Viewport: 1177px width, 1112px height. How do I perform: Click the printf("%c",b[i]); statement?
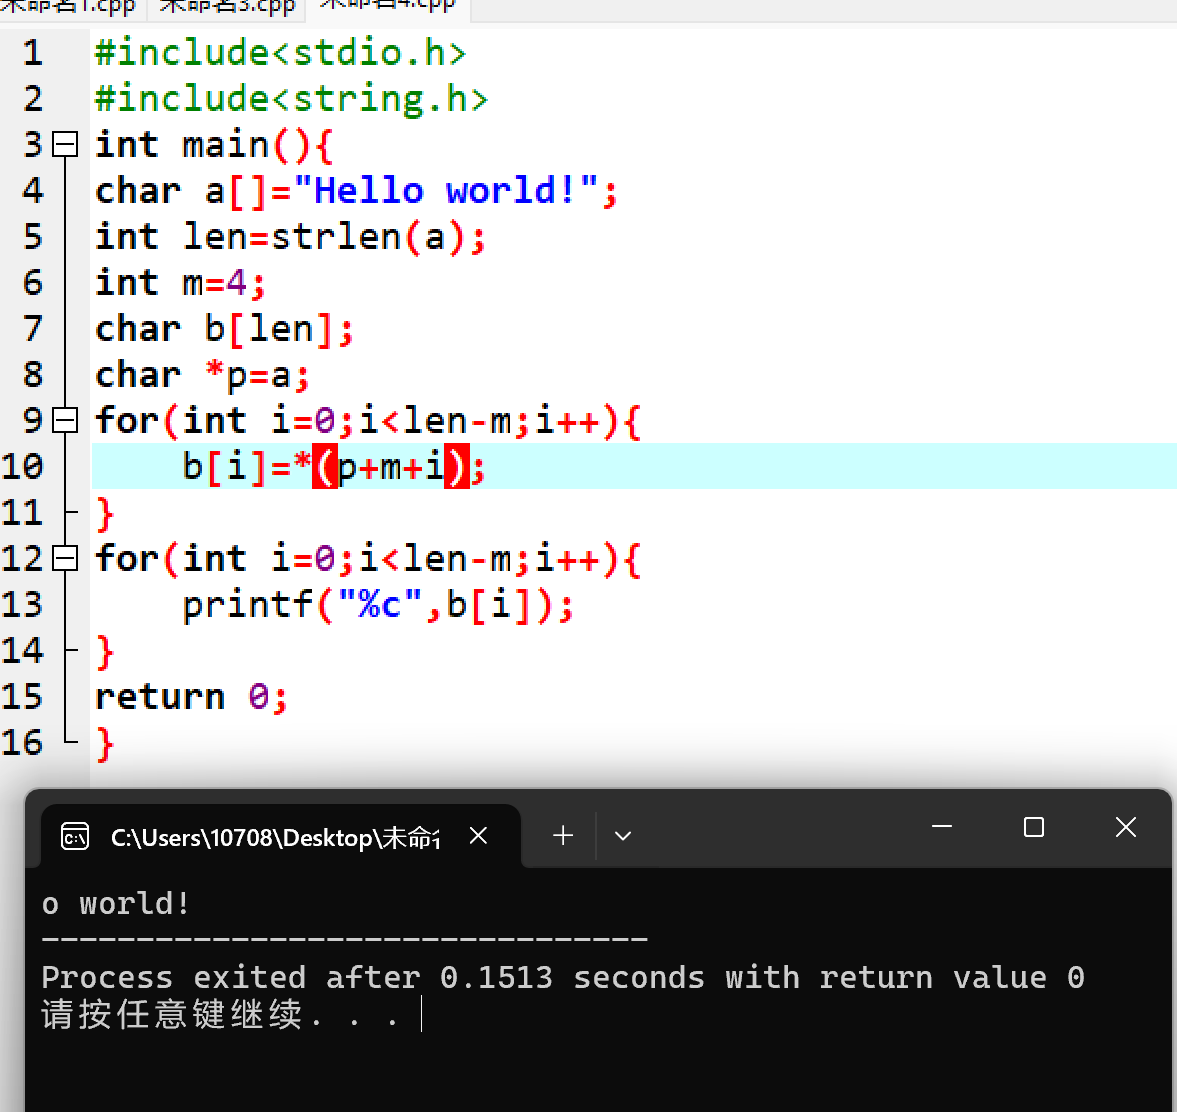pos(378,605)
